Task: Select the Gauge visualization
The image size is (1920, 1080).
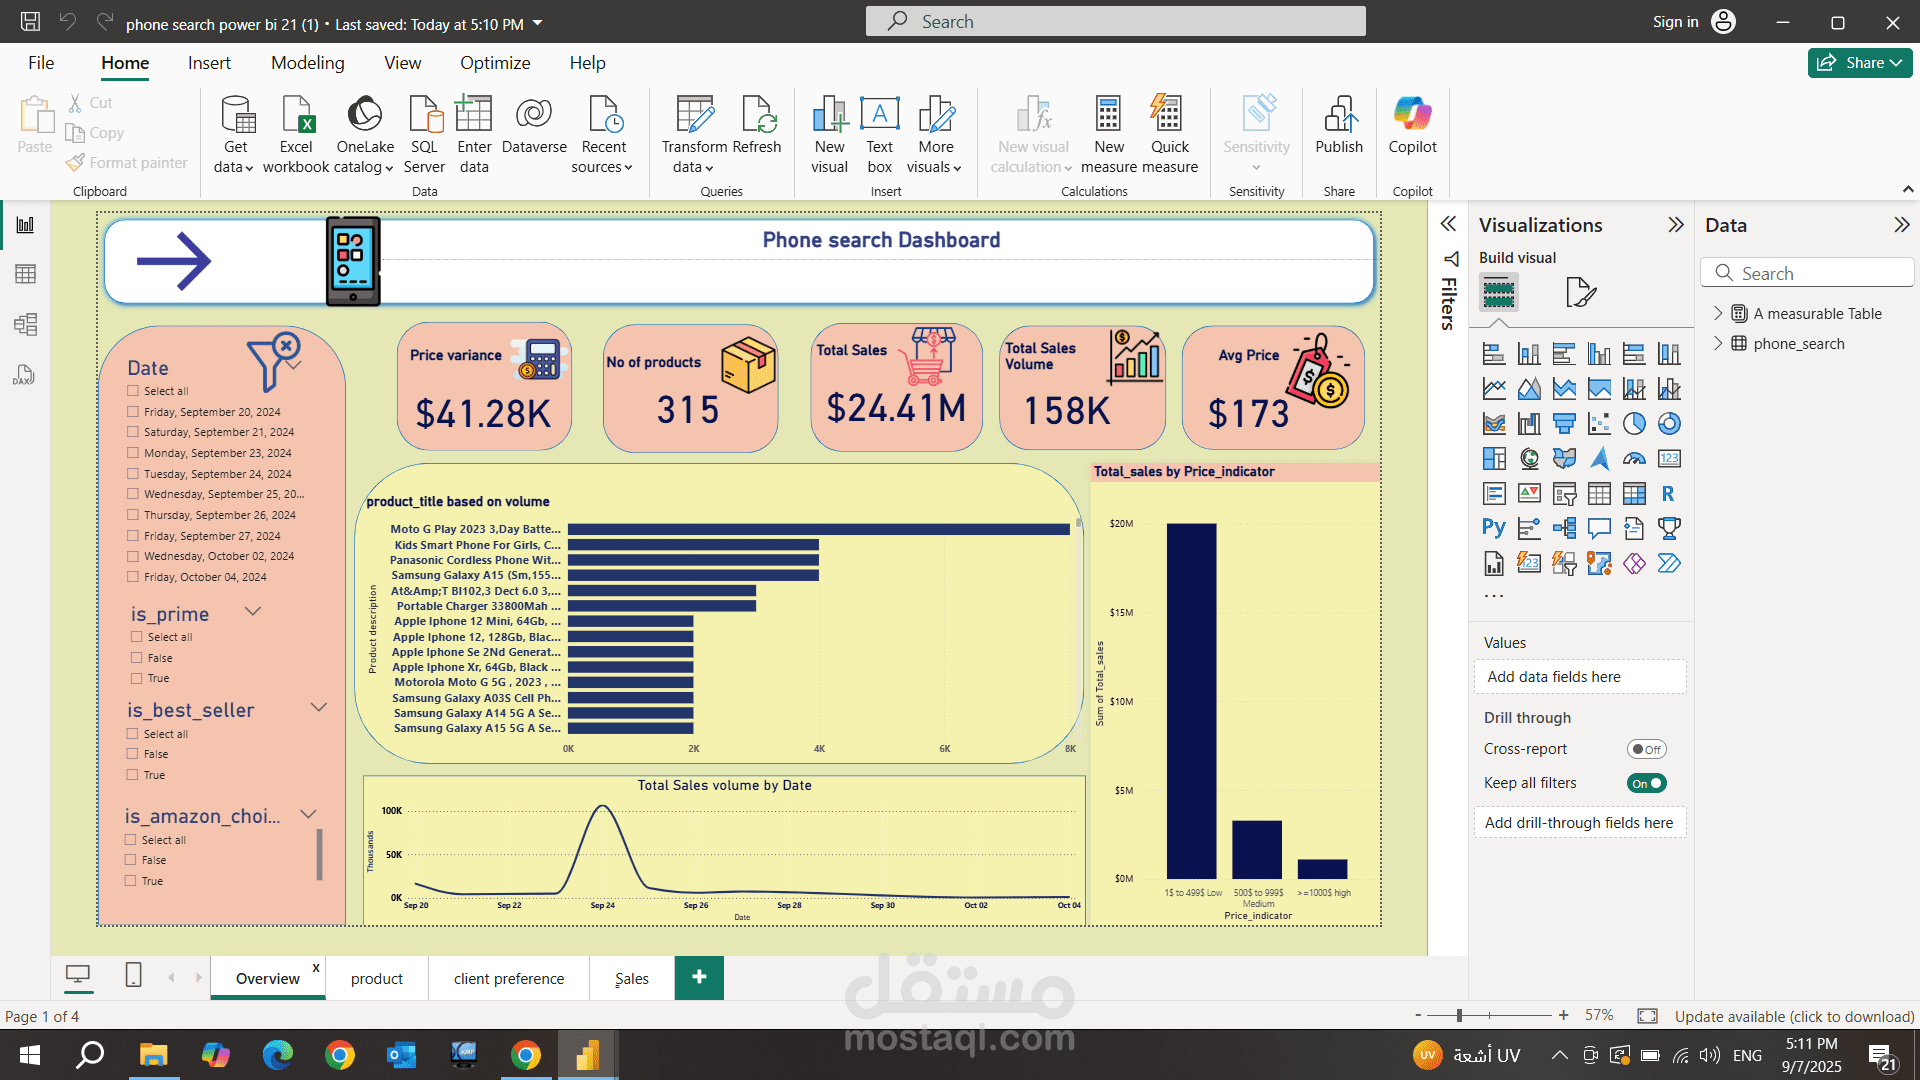Action: point(1634,459)
